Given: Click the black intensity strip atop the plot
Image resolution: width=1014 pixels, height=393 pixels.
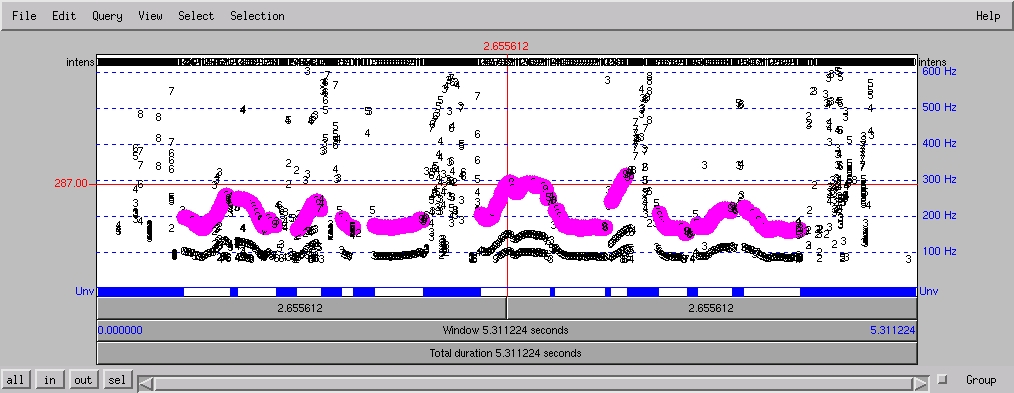Looking at the screenshot, I should click(x=506, y=62).
